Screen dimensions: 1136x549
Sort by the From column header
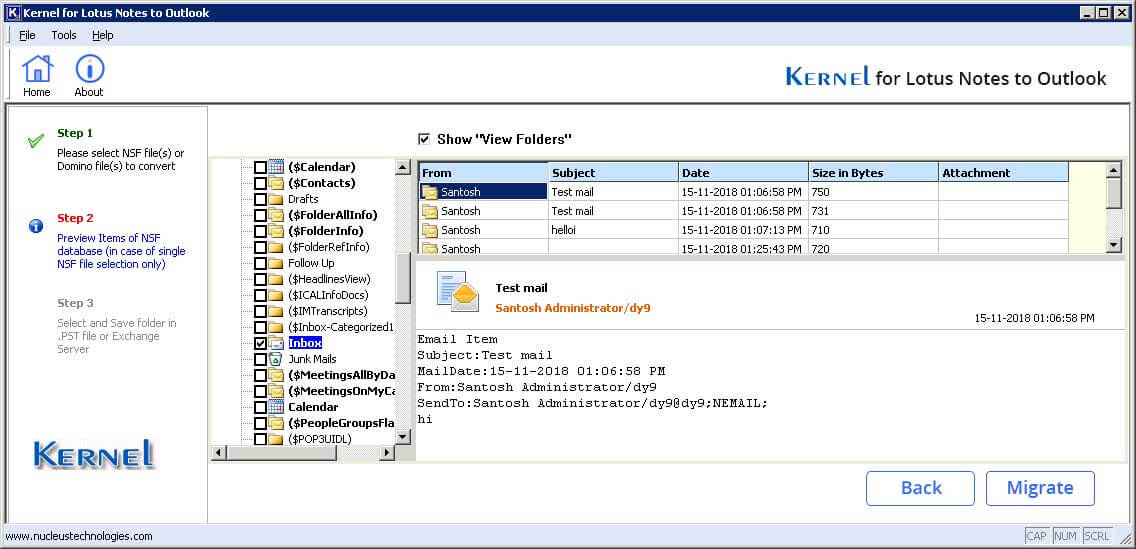[x=483, y=172]
